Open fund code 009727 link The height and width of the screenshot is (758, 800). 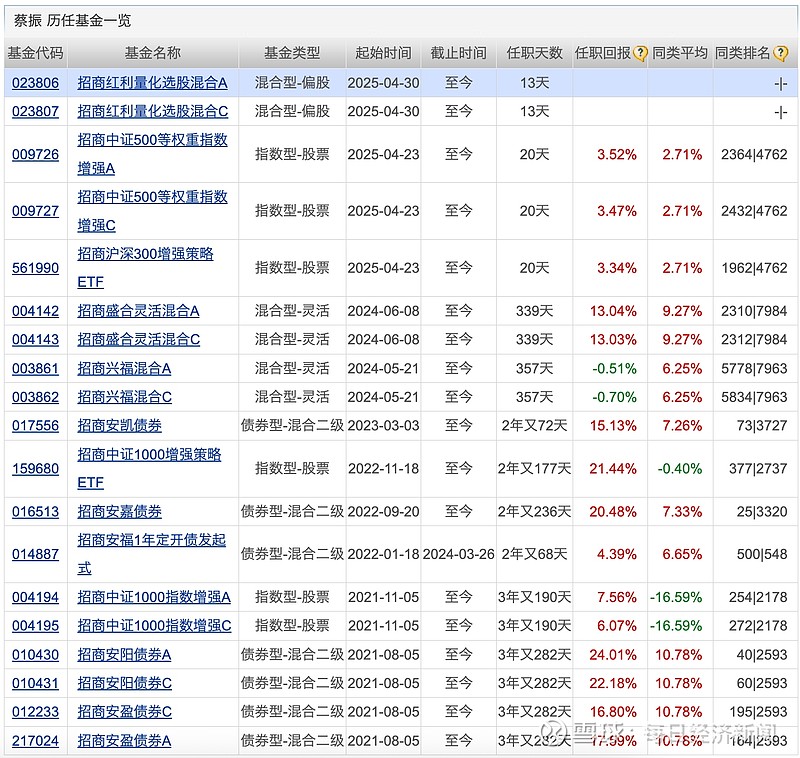[x=35, y=211]
